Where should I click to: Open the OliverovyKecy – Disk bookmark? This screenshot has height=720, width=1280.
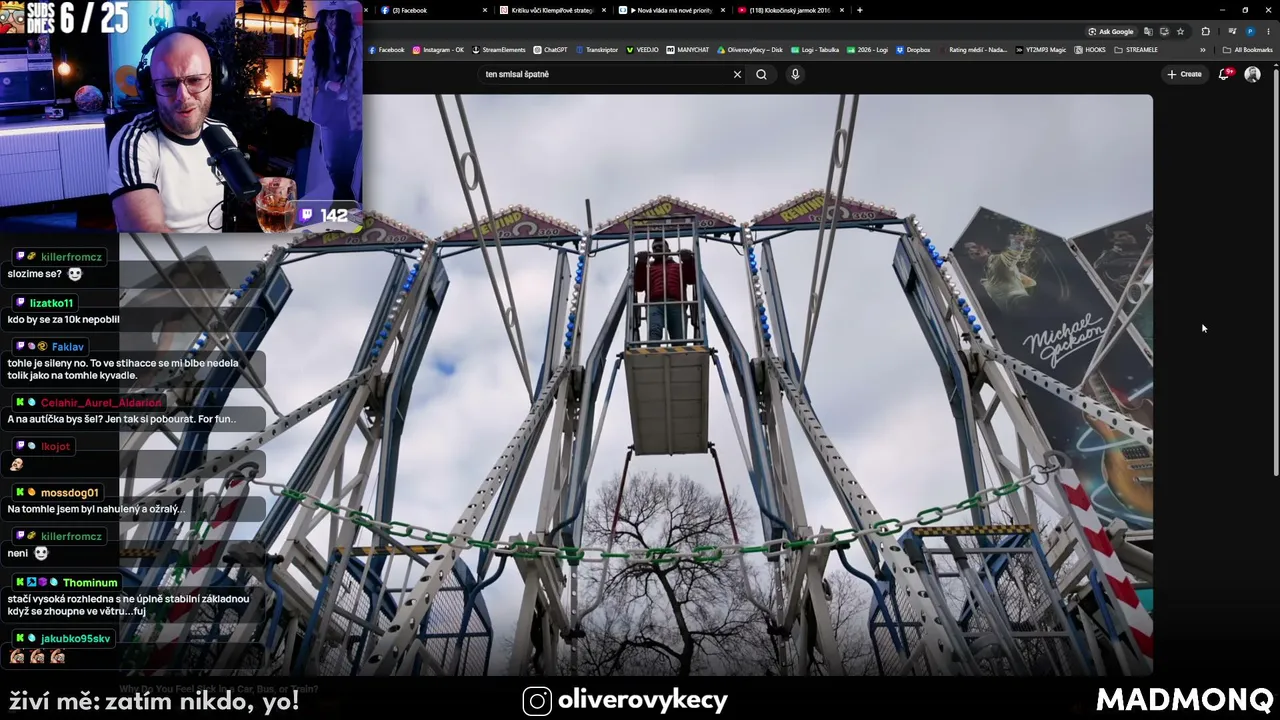(750, 49)
